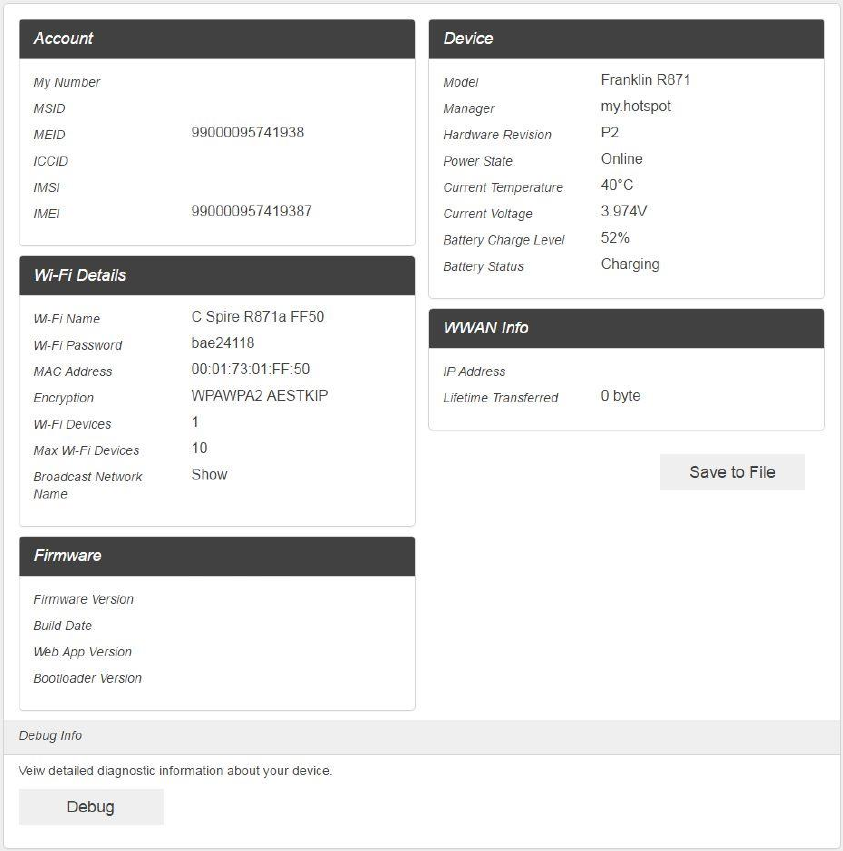This screenshot has height=851, width=843.
Task: Click the voltage value 3.974V
Action: point(624,211)
